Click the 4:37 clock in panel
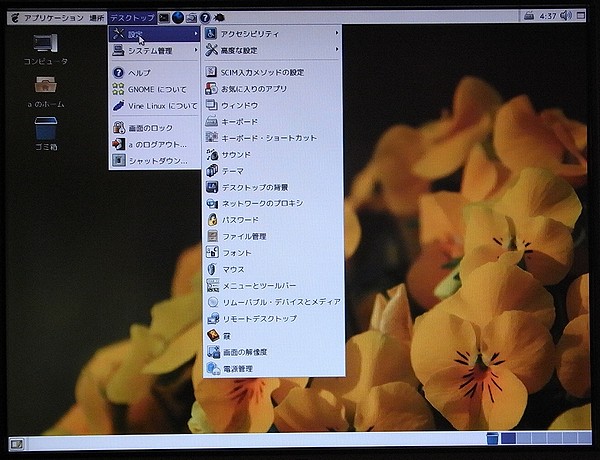Viewport: 600px width, 460px height. click(548, 16)
